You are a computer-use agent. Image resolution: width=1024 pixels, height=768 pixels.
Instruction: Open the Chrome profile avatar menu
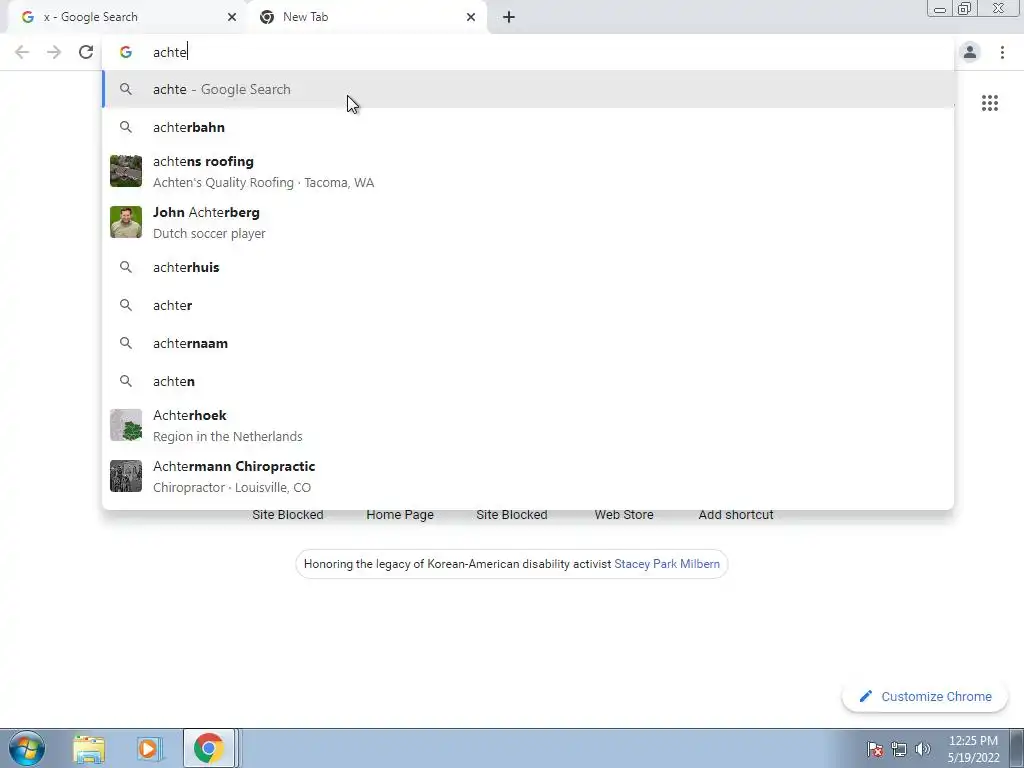coord(970,52)
